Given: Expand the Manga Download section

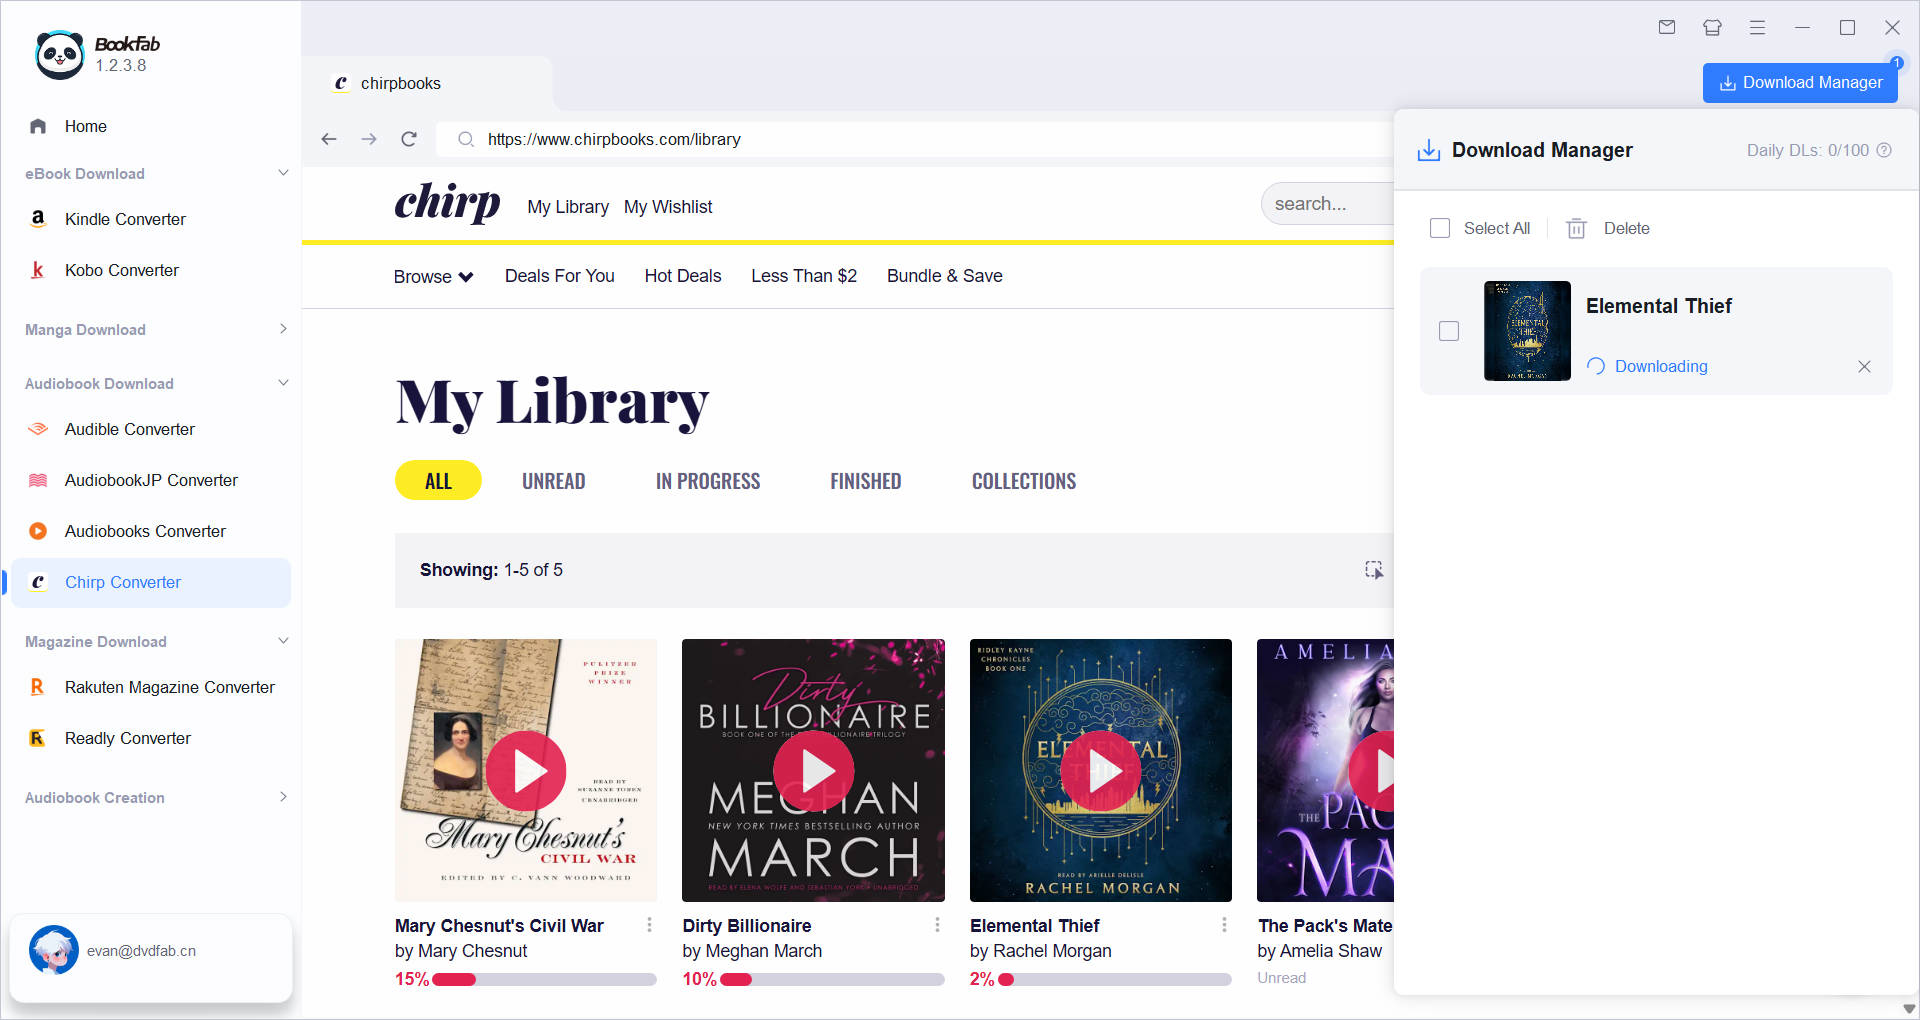Looking at the screenshot, I should pyautogui.click(x=283, y=329).
